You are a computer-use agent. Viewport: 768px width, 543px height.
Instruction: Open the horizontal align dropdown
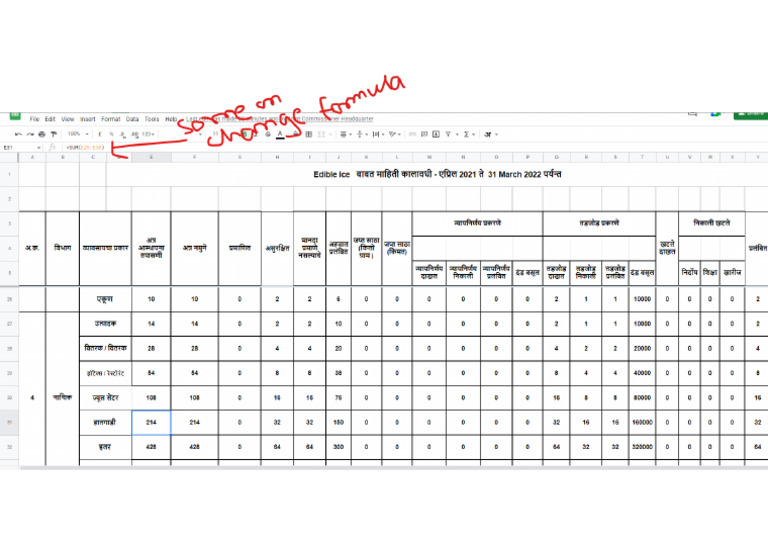click(x=346, y=134)
